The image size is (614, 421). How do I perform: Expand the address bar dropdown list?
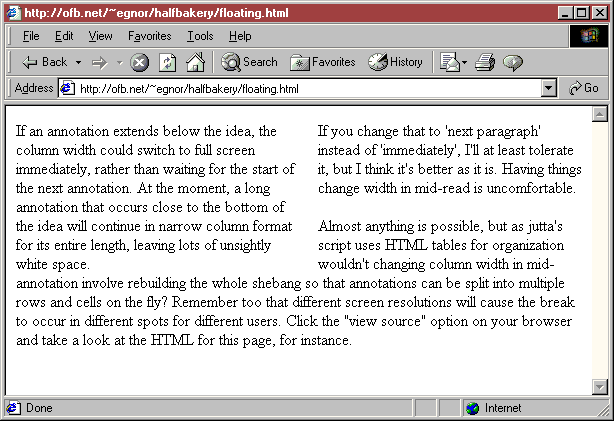tap(549, 89)
